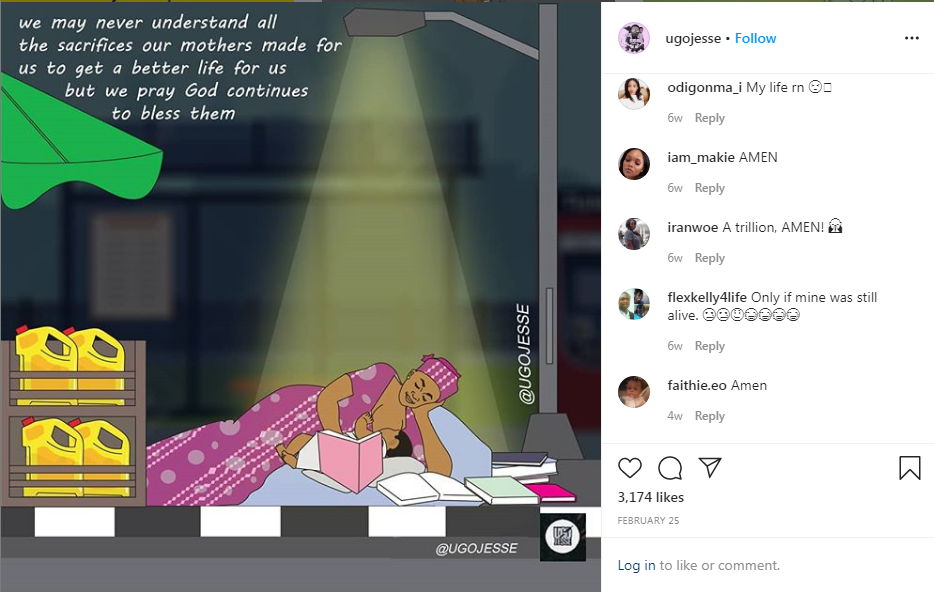This screenshot has height=592, width=934.
Task: Click Log in to like or comment
Action: 636,565
